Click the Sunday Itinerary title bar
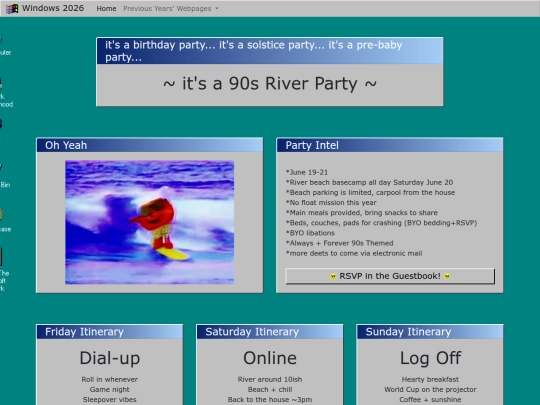 tap(430, 332)
